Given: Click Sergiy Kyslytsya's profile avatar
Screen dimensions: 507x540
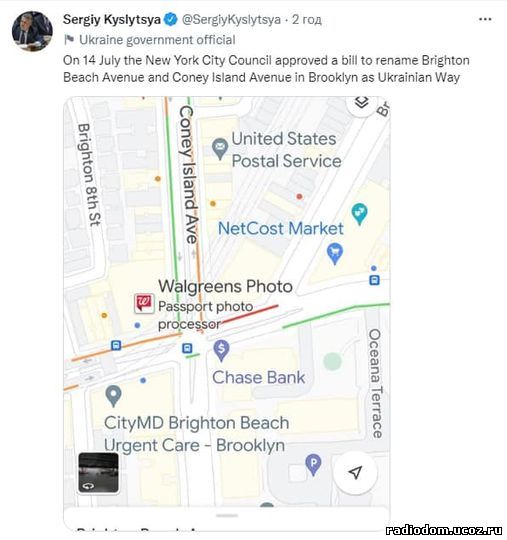Looking at the screenshot, I should (32, 31).
